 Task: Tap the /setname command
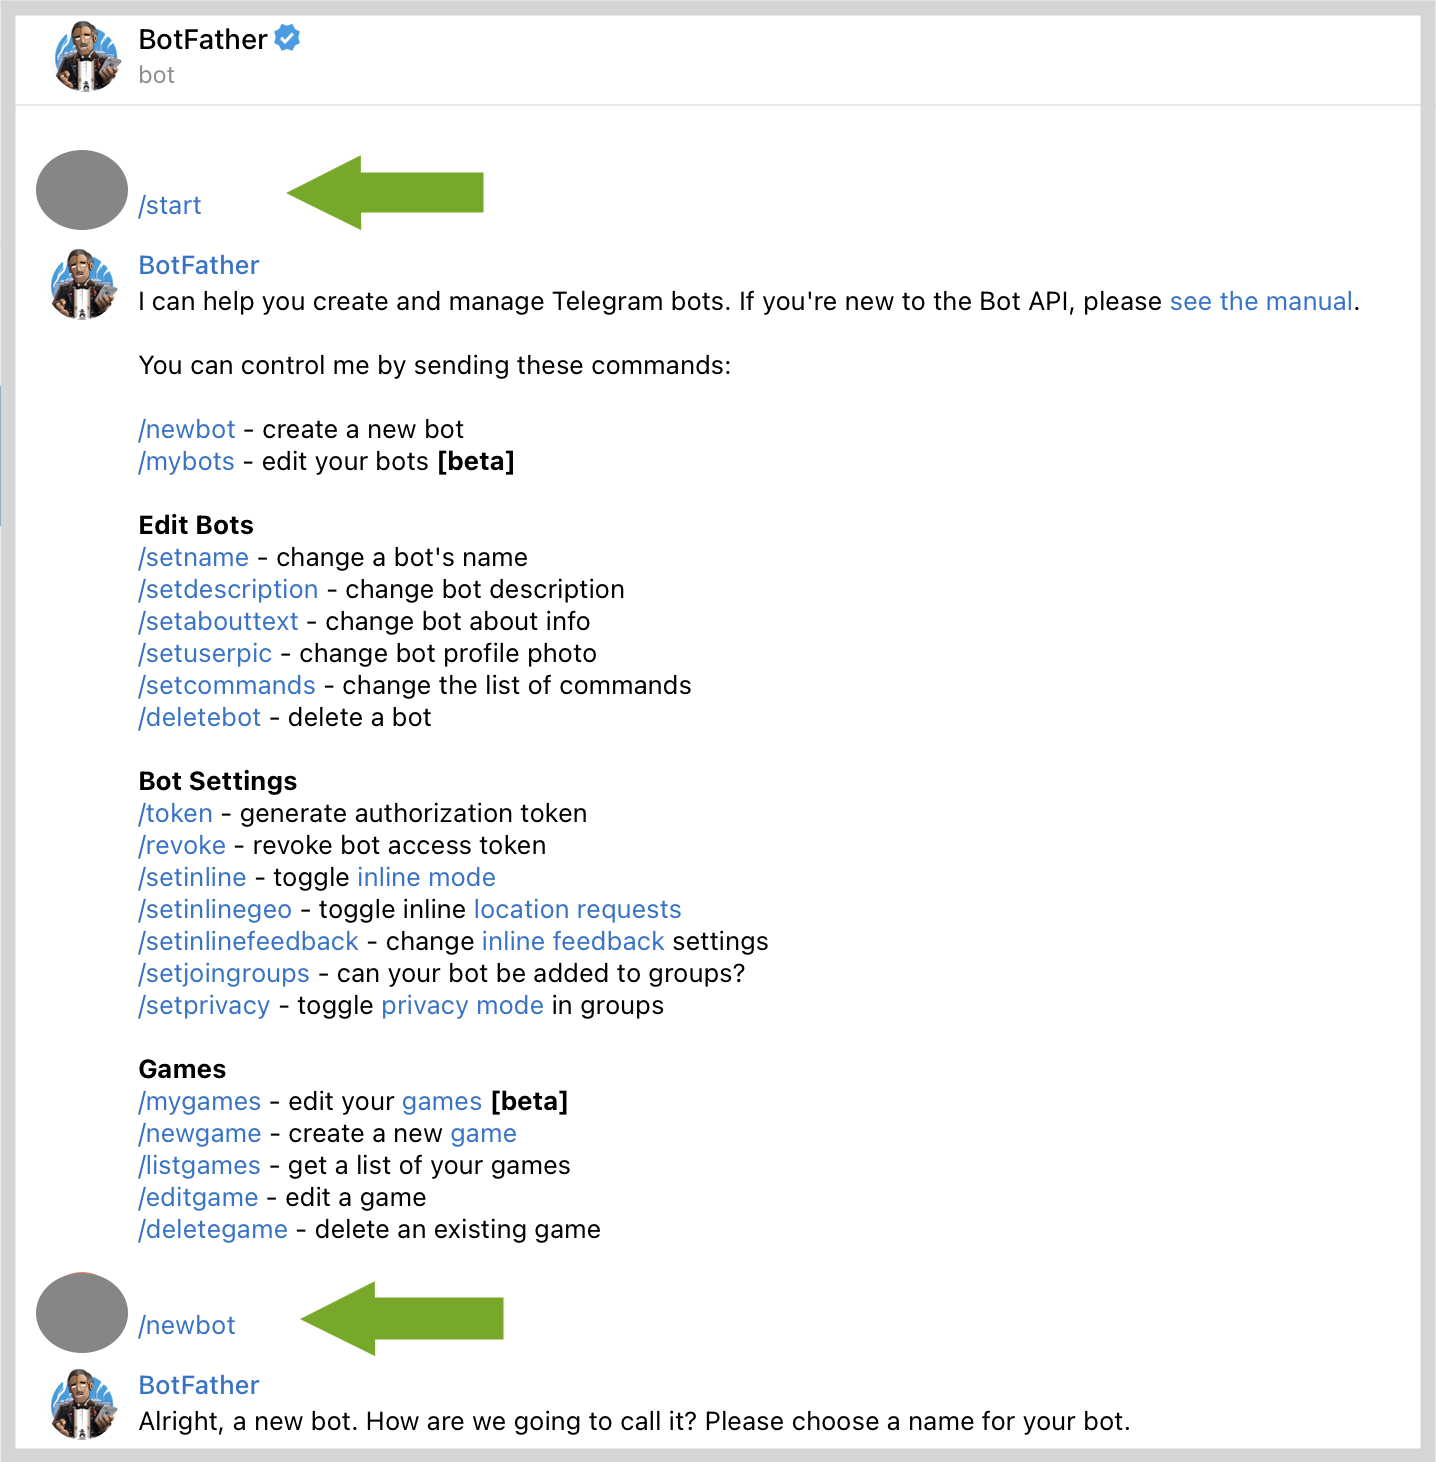194,557
